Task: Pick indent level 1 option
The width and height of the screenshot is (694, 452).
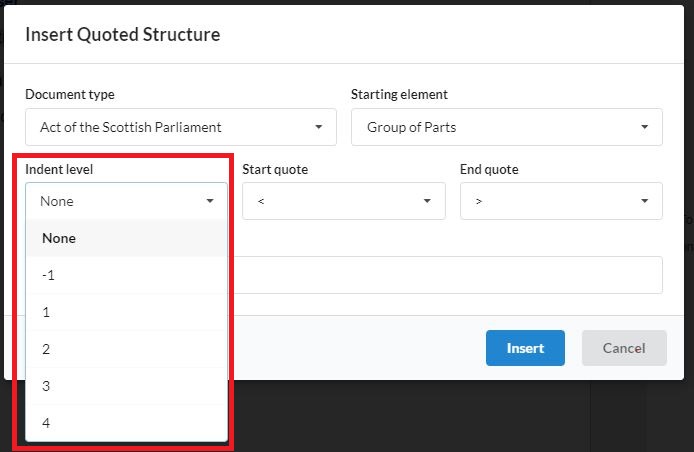Action: (126, 312)
